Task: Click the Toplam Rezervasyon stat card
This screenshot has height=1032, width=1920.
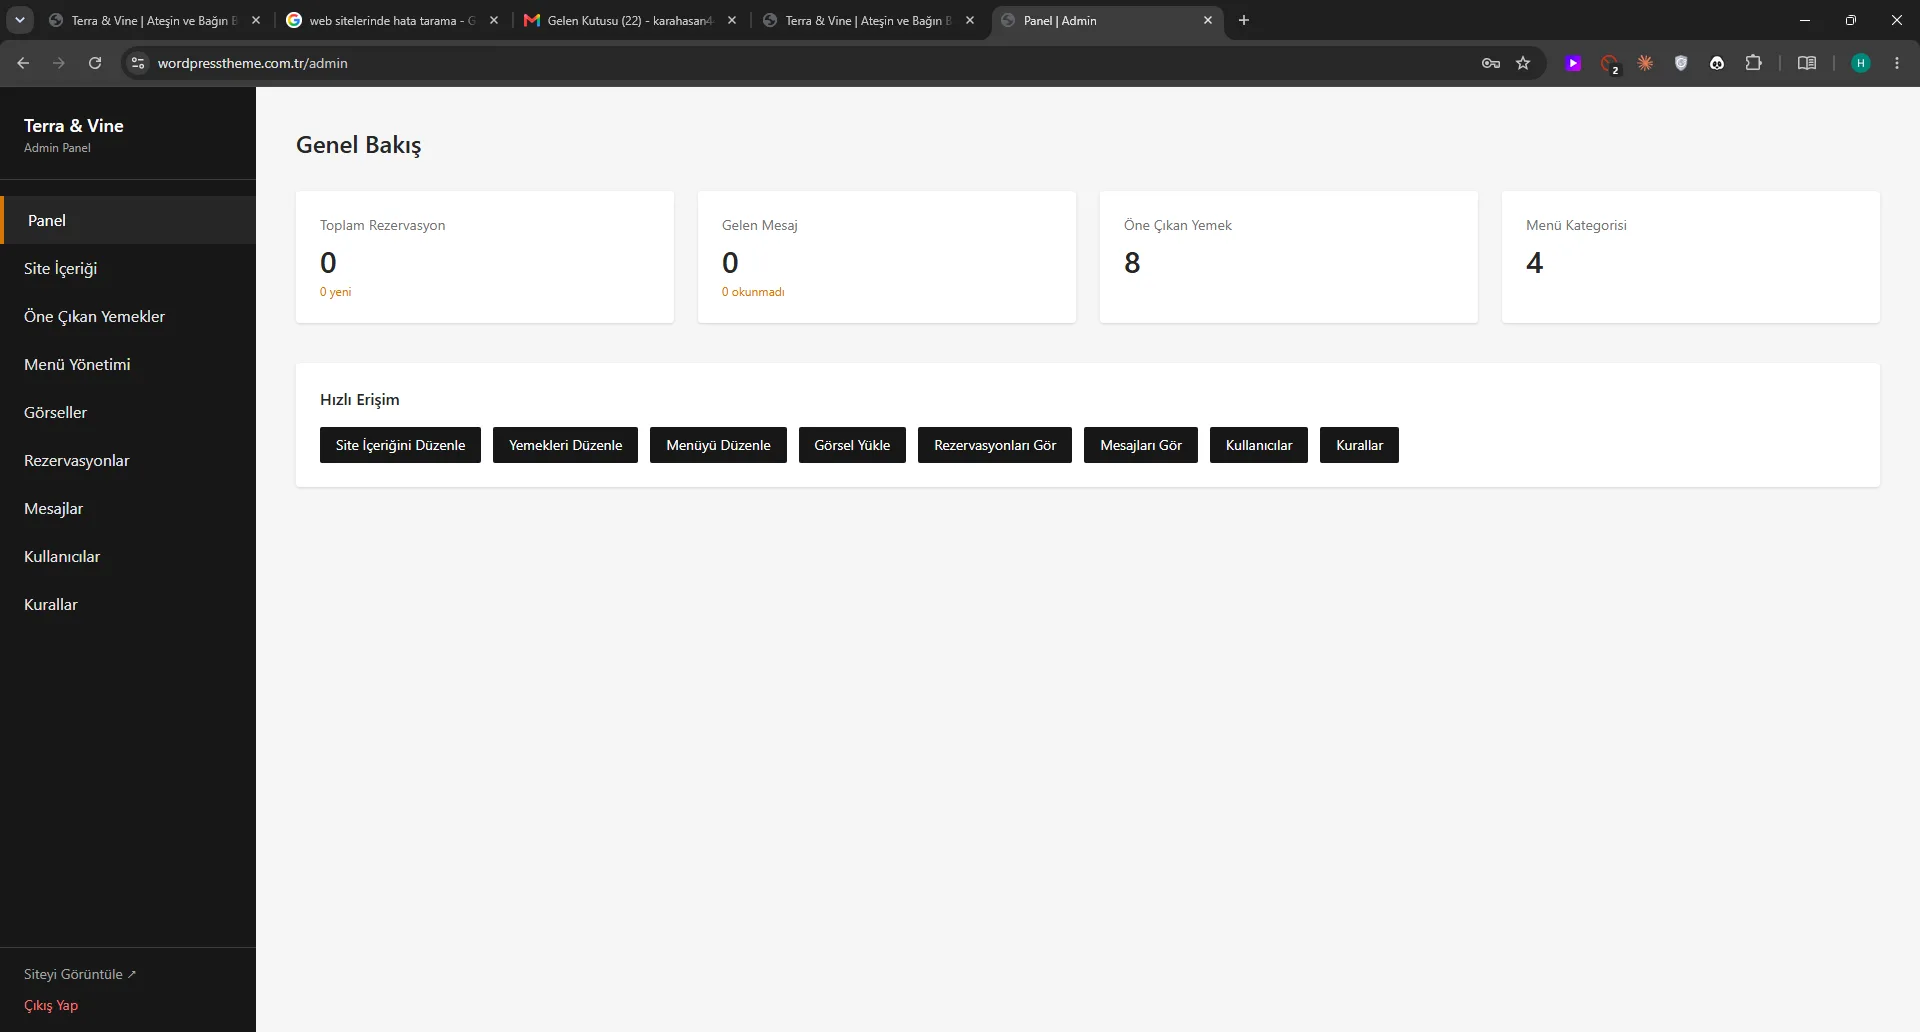Action: click(x=485, y=257)
